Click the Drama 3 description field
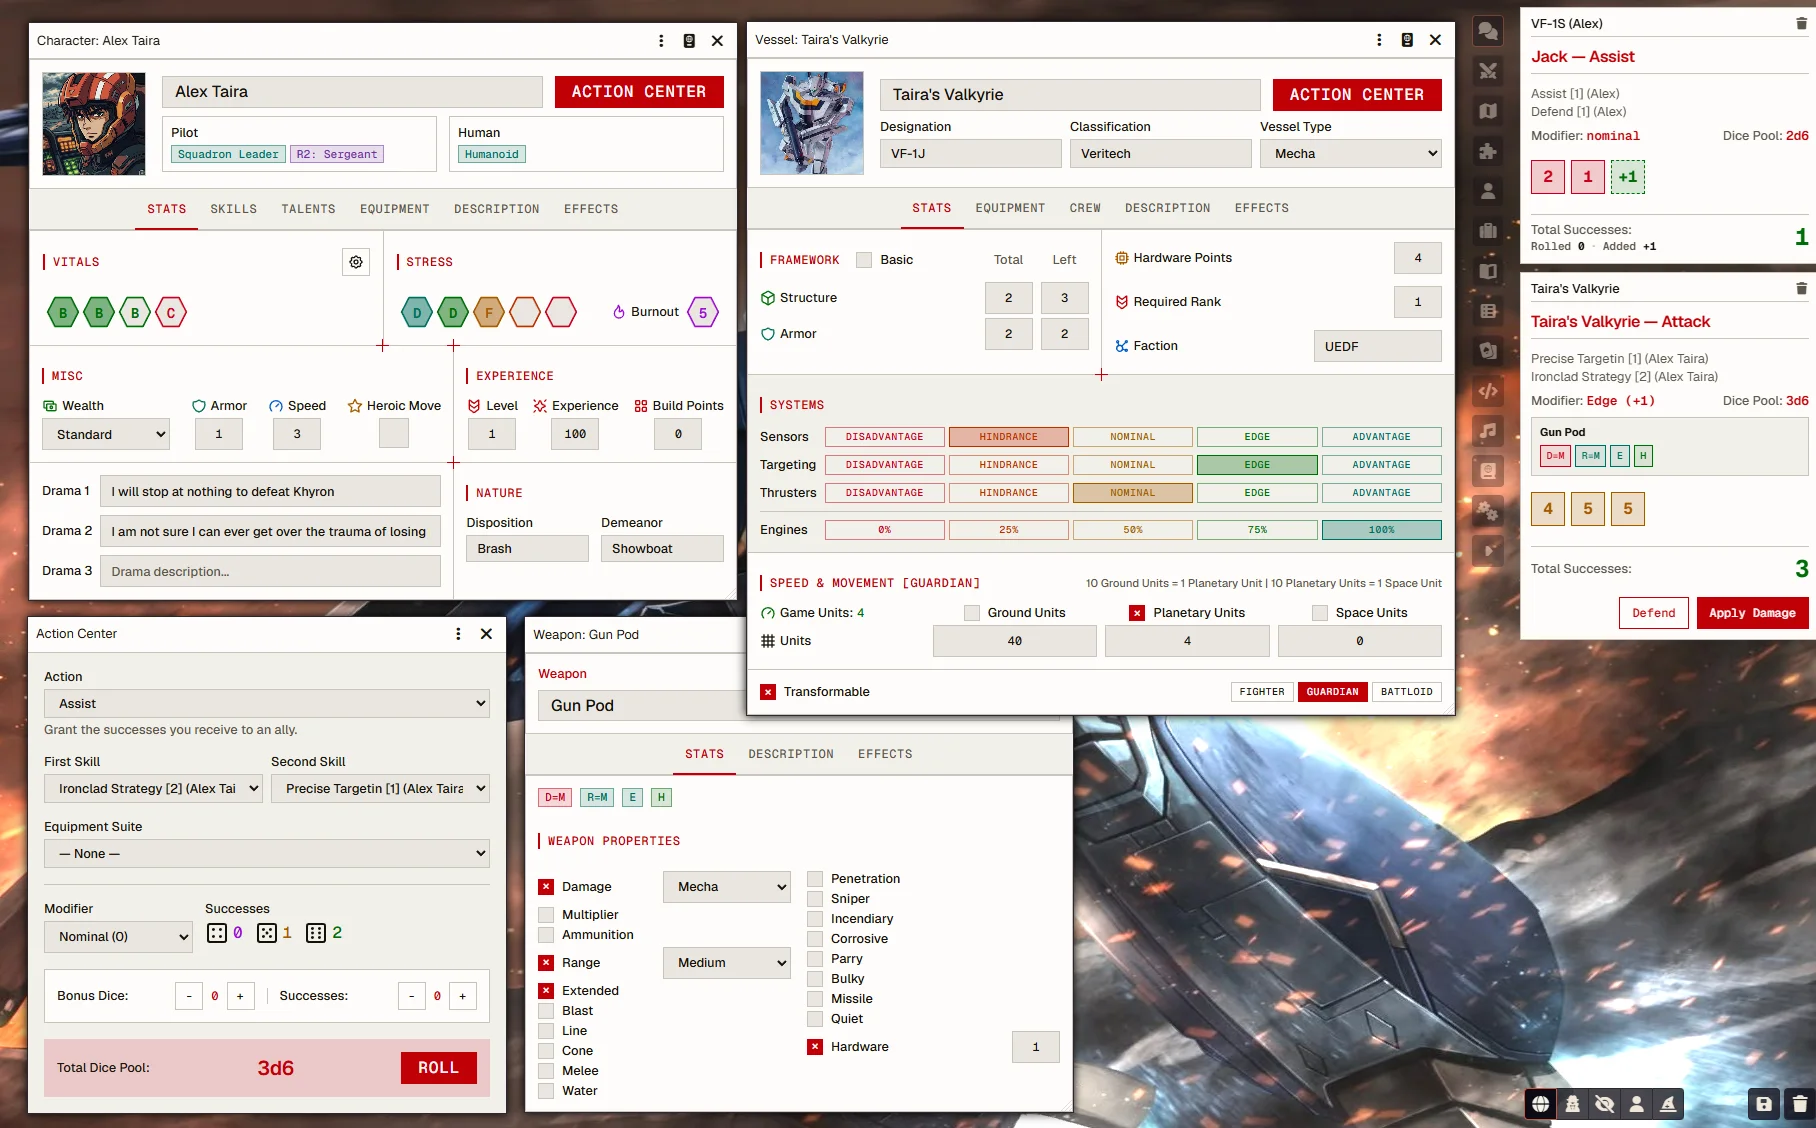1816x1128 pixels. [270, 571]
